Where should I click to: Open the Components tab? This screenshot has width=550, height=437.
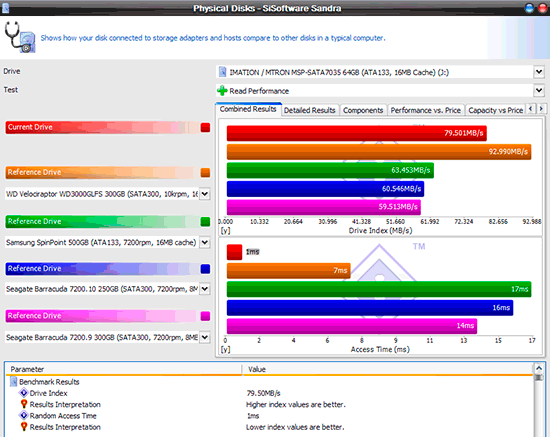(363, 110)
